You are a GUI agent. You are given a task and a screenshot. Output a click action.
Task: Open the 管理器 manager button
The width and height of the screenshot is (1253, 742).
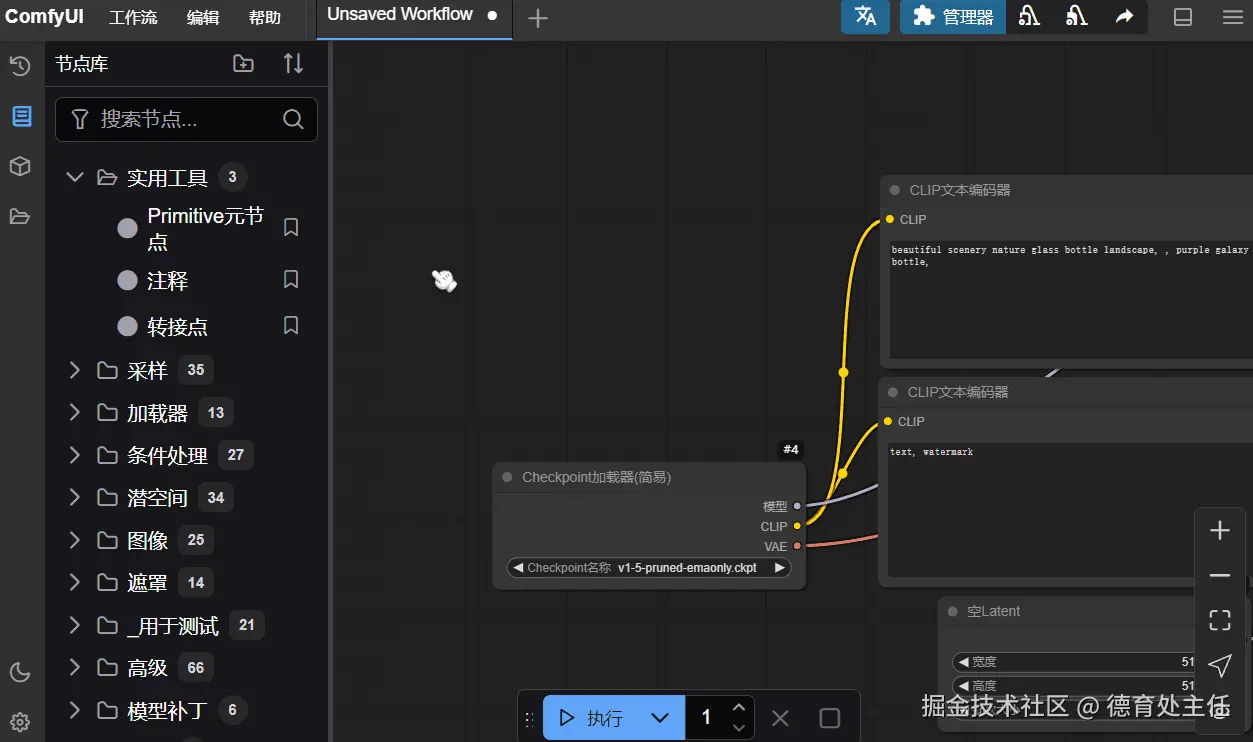[x=953, y=17]
